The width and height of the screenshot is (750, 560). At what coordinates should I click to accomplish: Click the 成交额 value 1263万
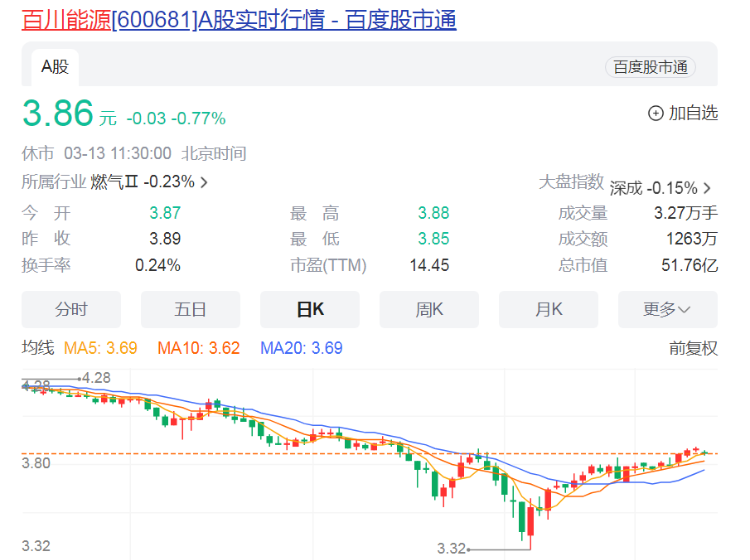tap(692, 239)
